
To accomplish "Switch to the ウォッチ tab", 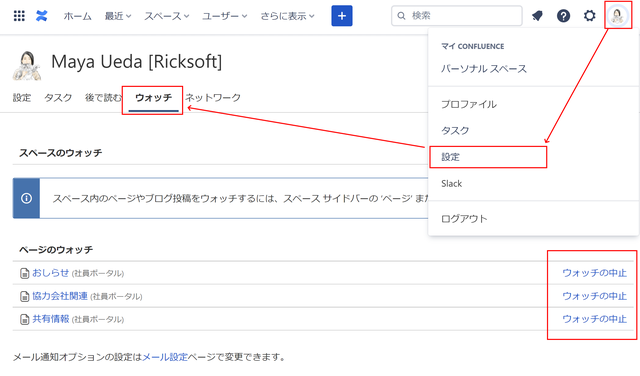I will click(x=153, y=98).
